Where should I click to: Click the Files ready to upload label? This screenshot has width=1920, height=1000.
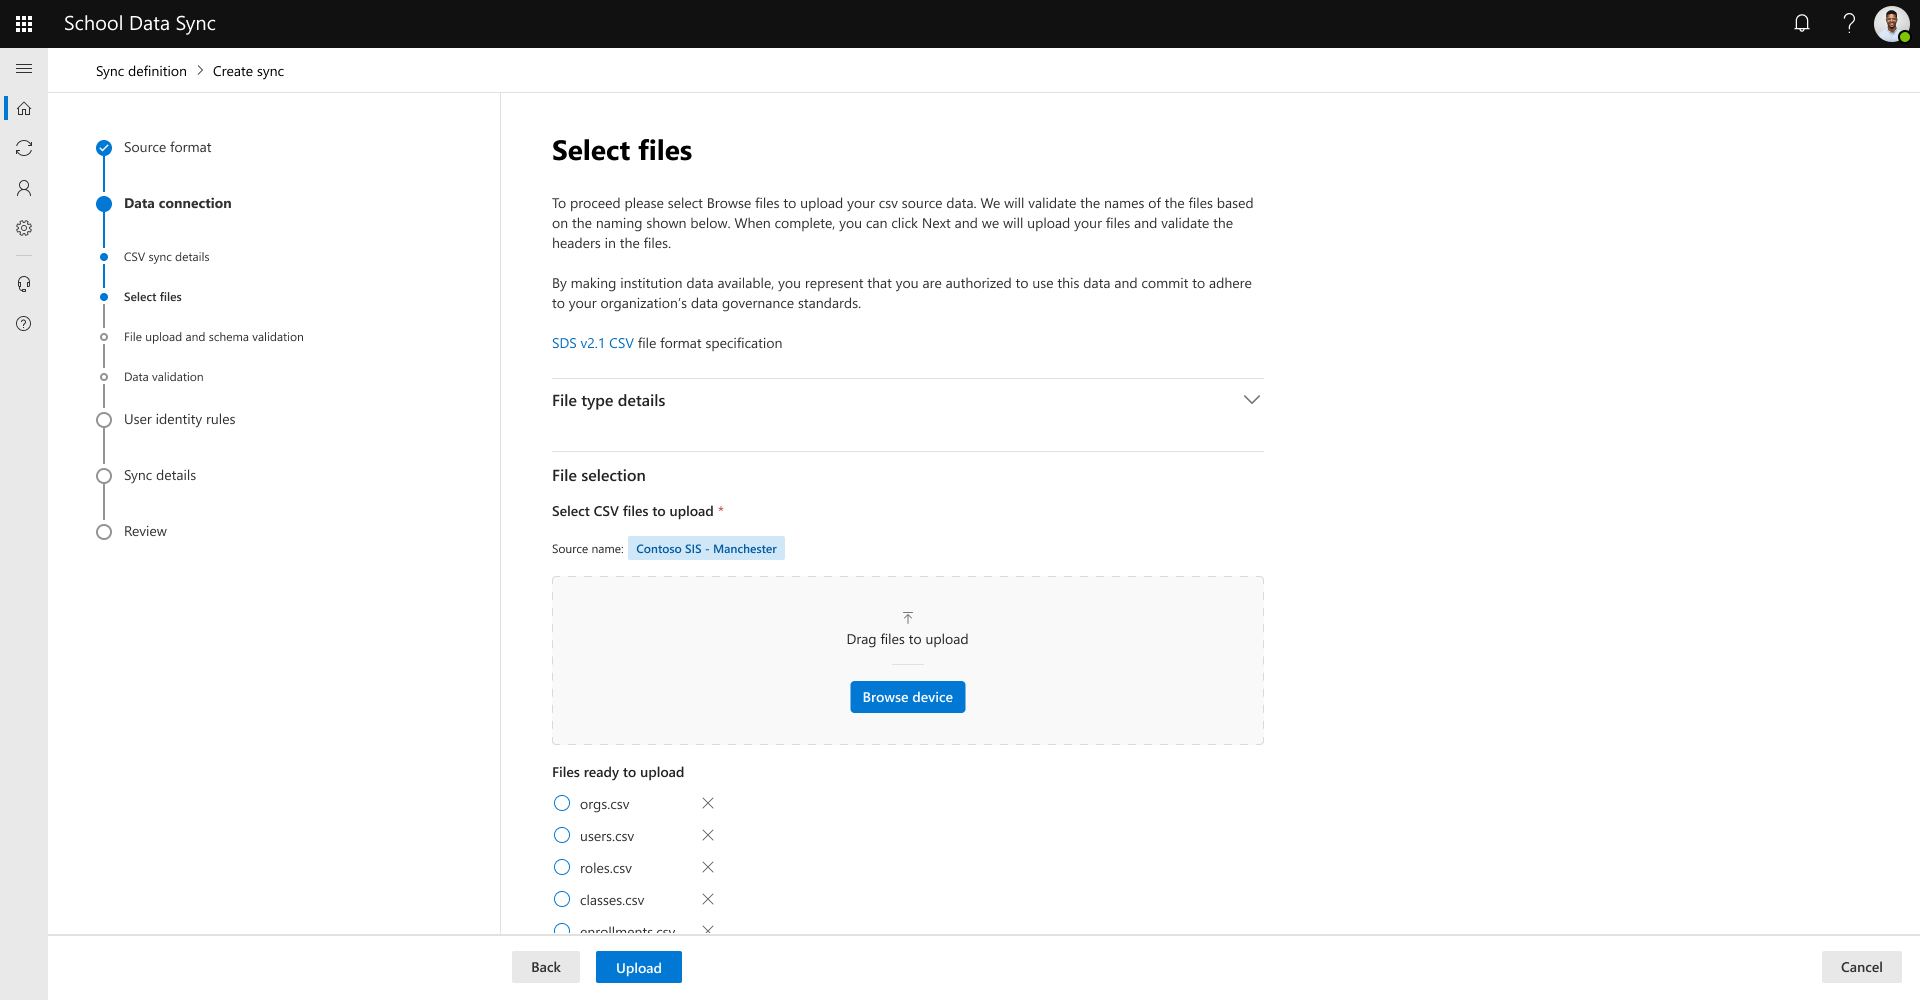(618, 772)
